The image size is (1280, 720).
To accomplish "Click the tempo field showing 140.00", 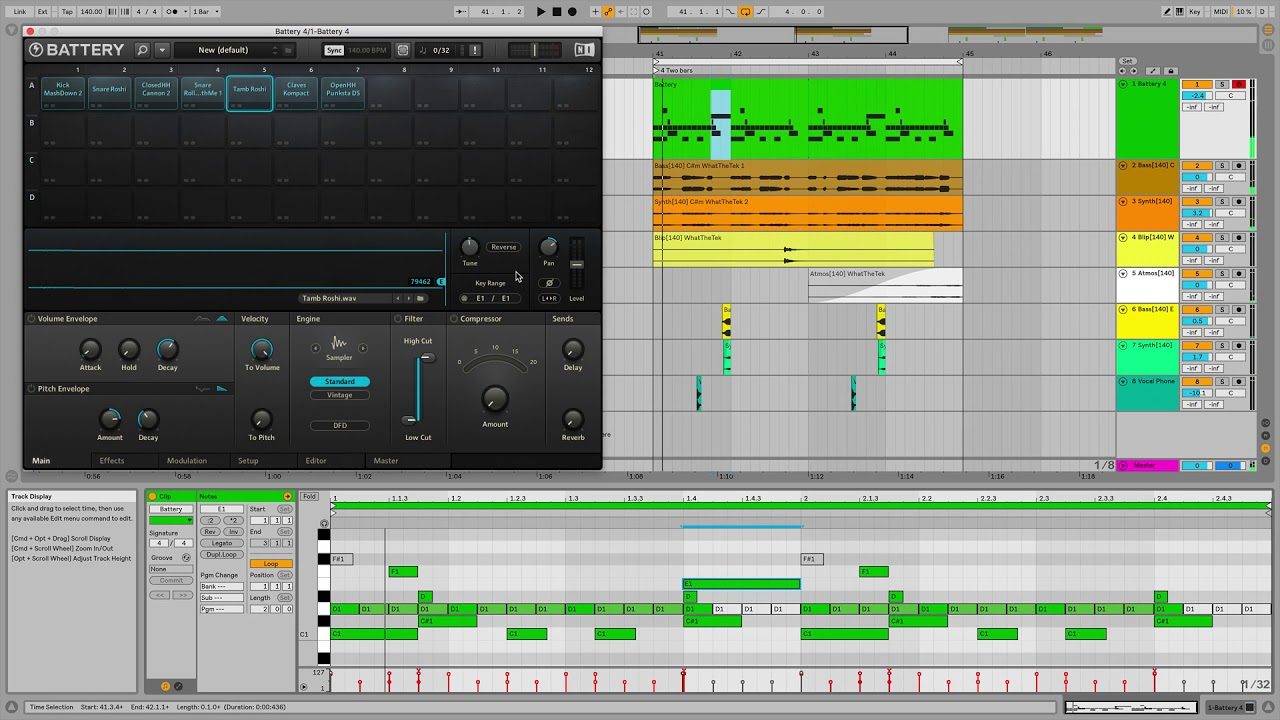I will click(91, 12).
